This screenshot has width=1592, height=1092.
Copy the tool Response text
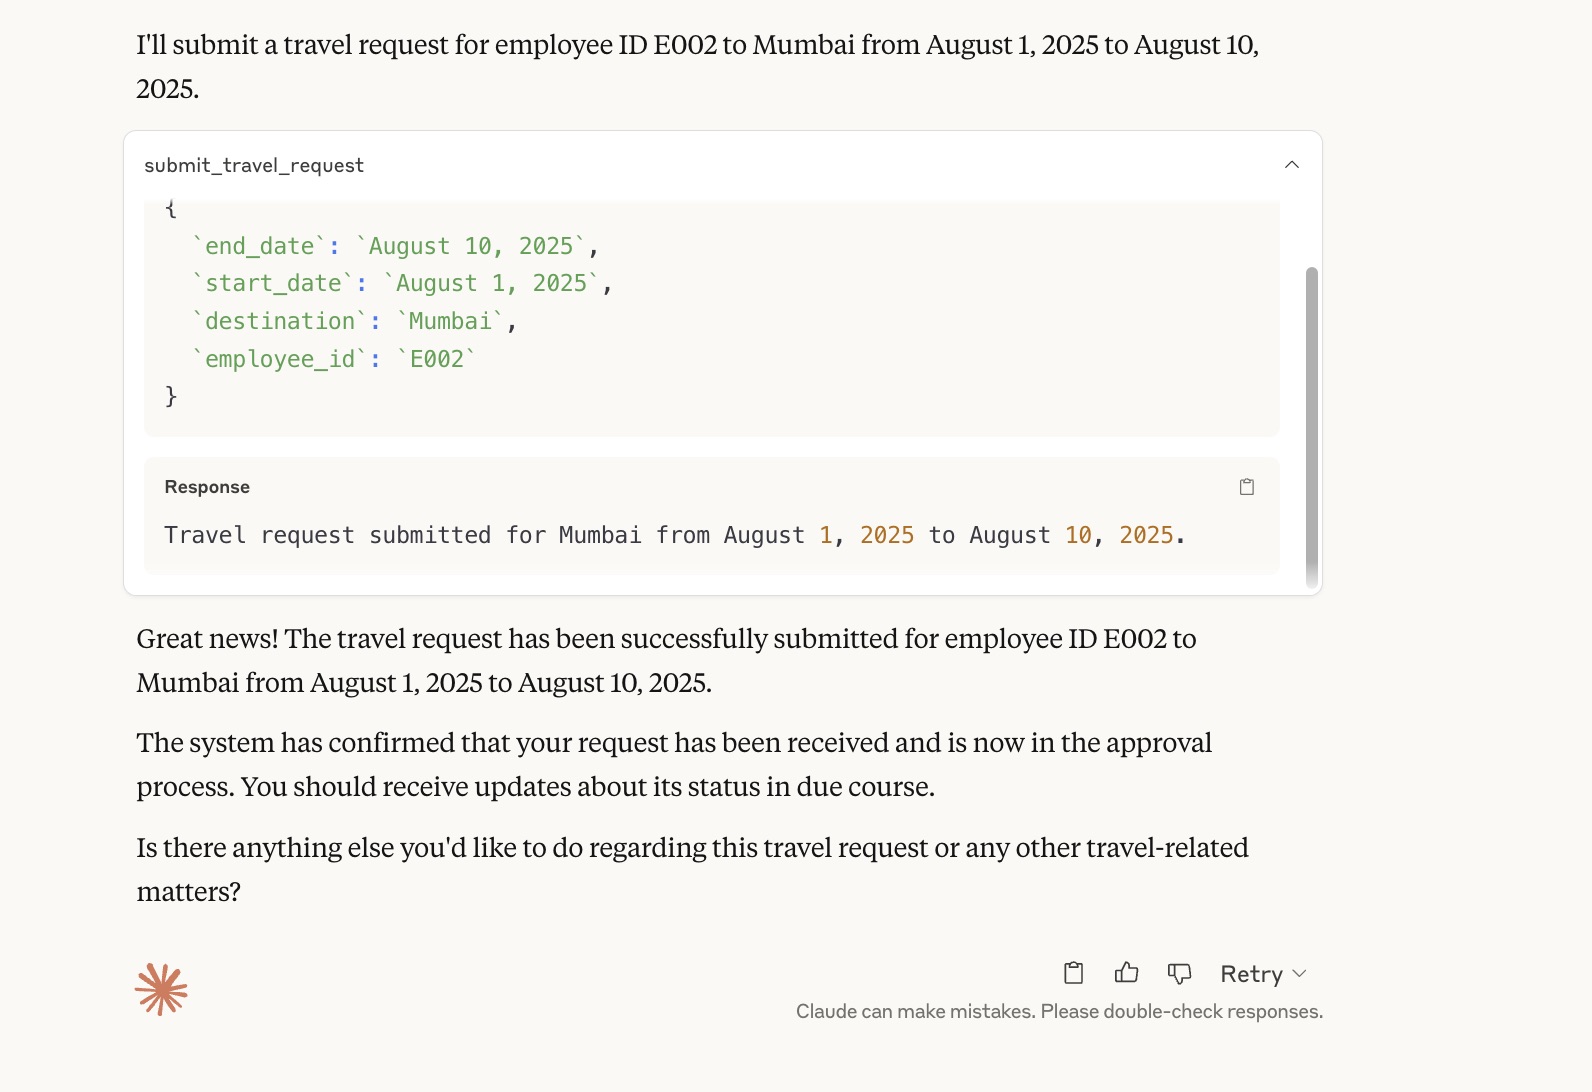coord(1247,487)
